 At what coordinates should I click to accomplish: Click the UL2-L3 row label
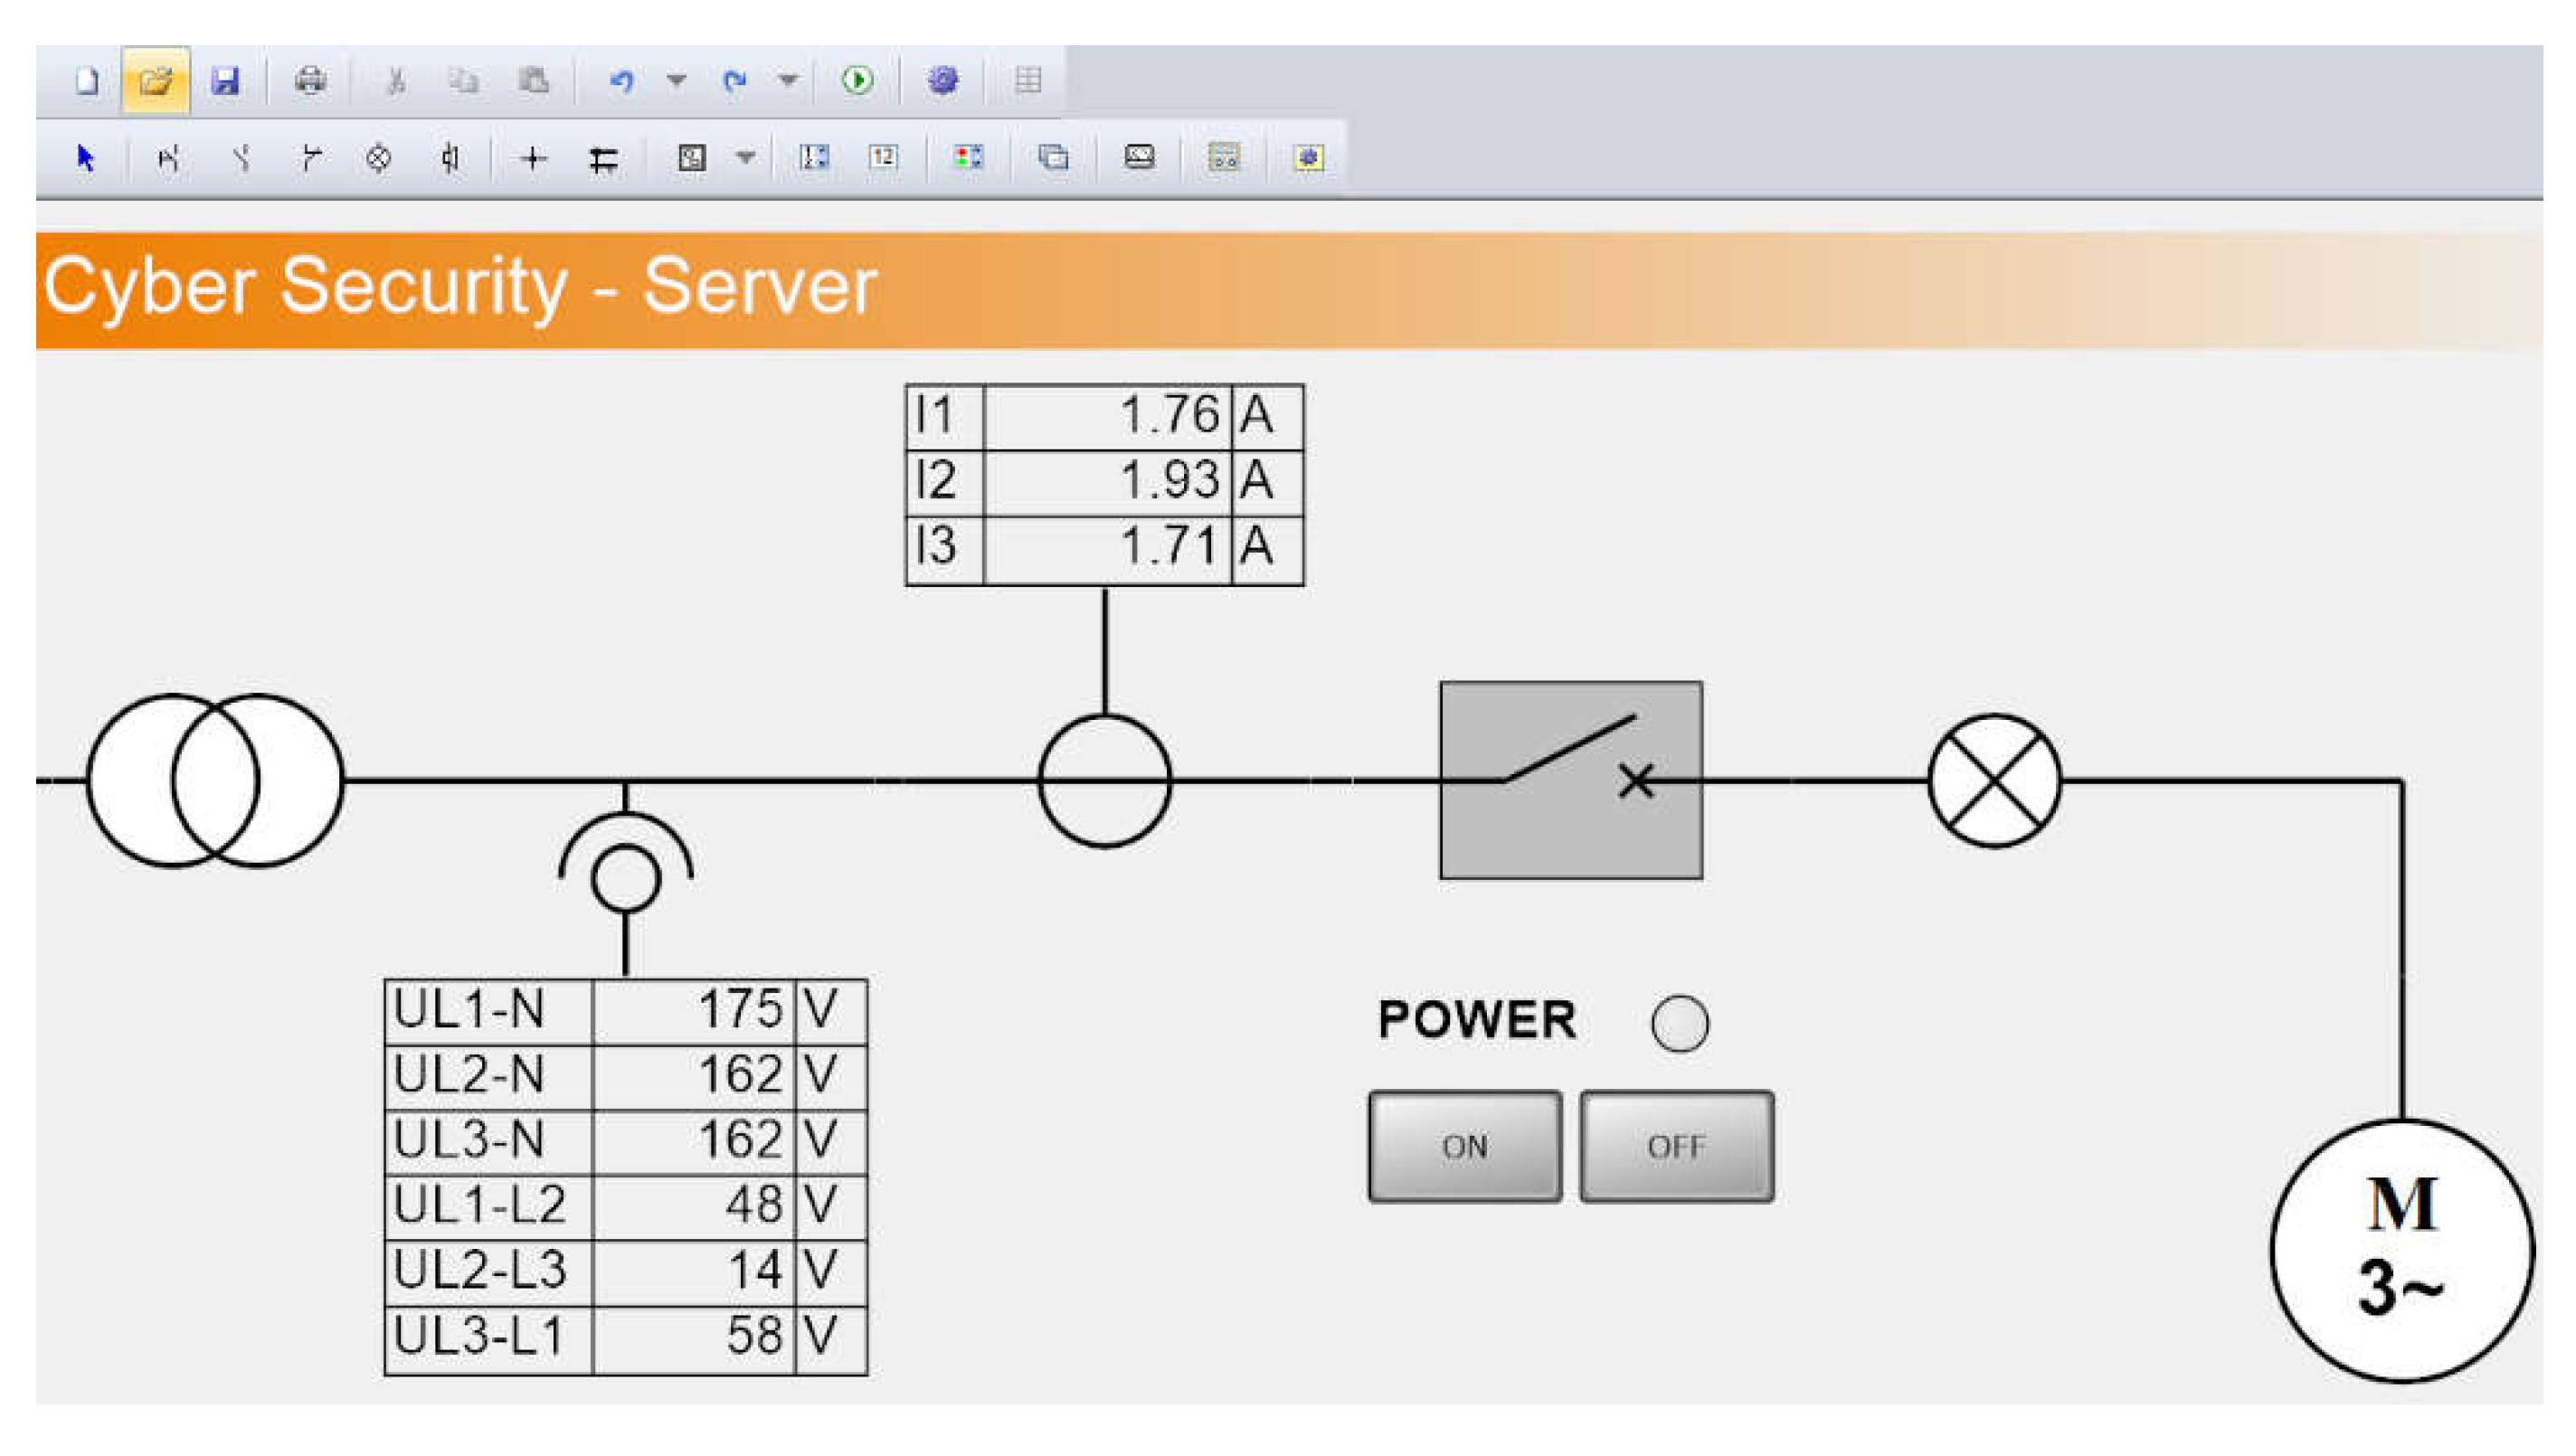480,1270
